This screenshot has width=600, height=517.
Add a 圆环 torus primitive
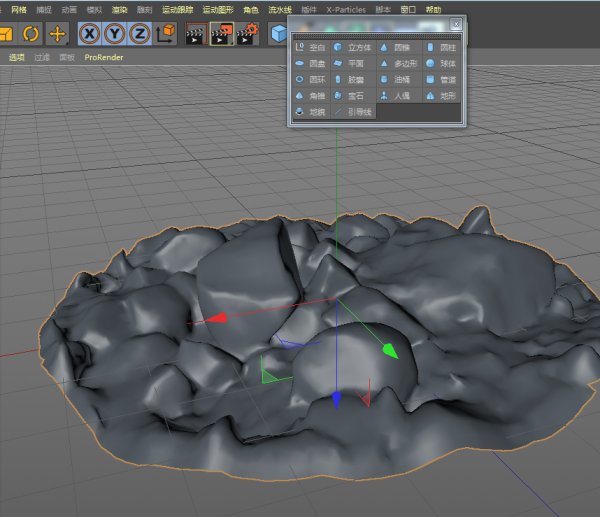[x=311, y=80]
